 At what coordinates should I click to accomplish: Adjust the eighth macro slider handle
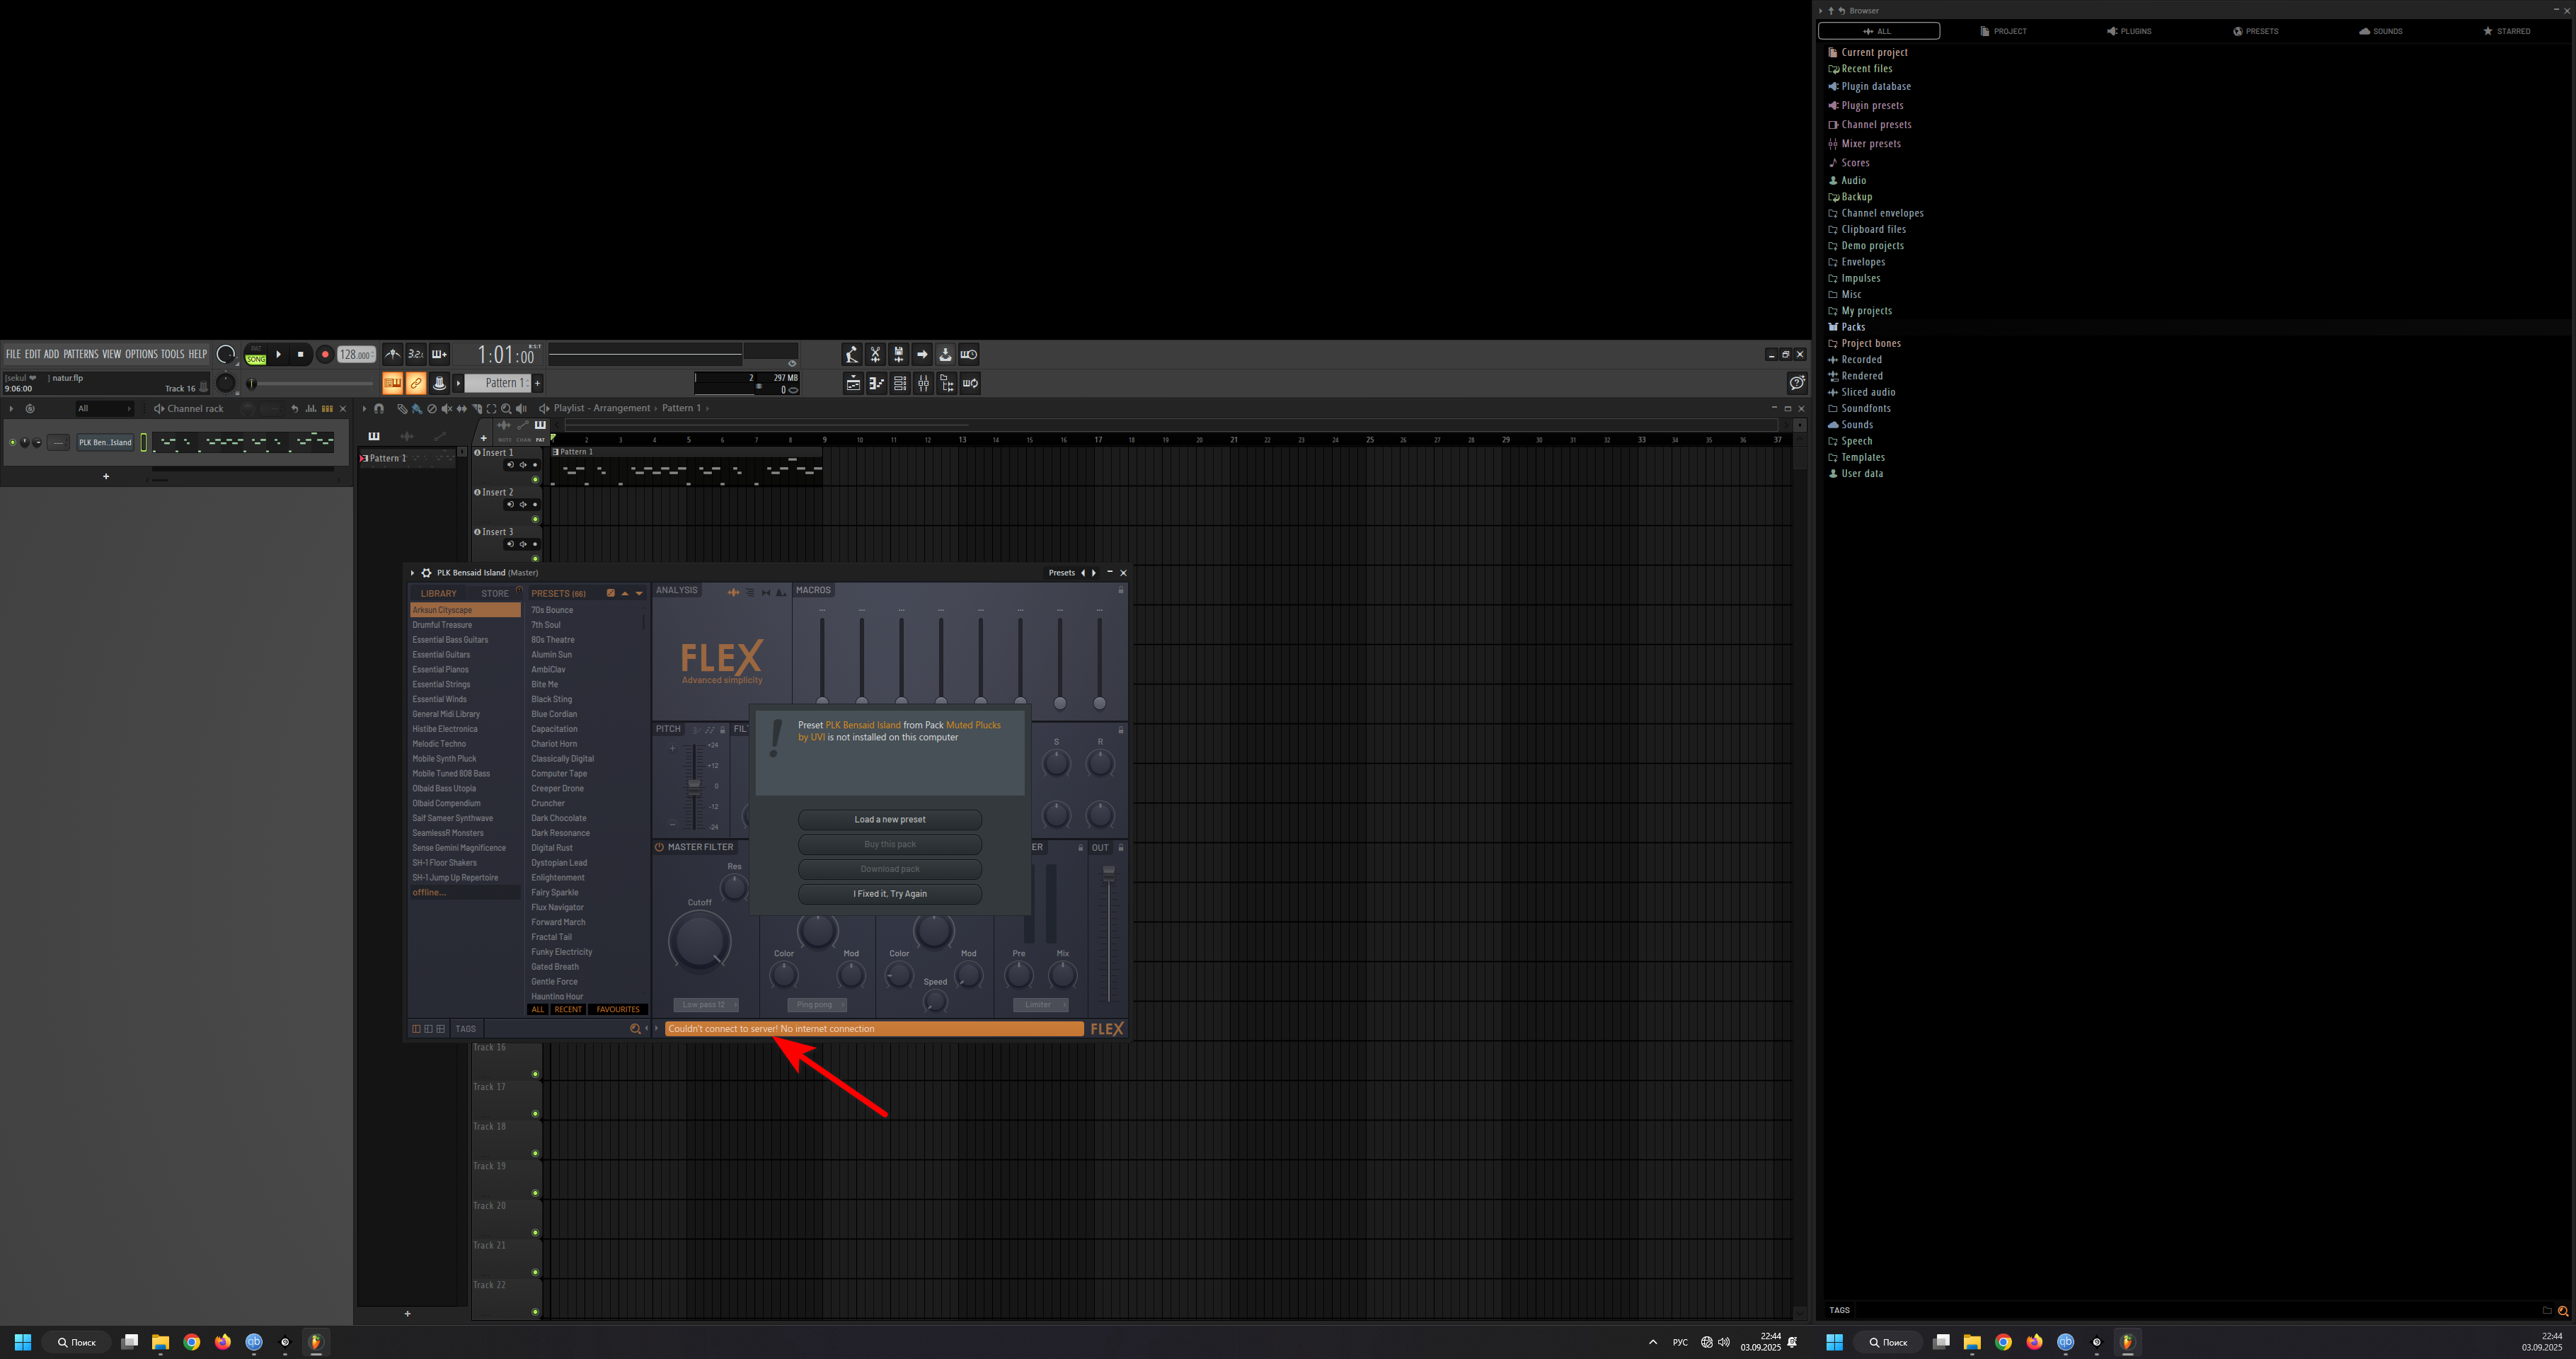[x=1099, y=703]
